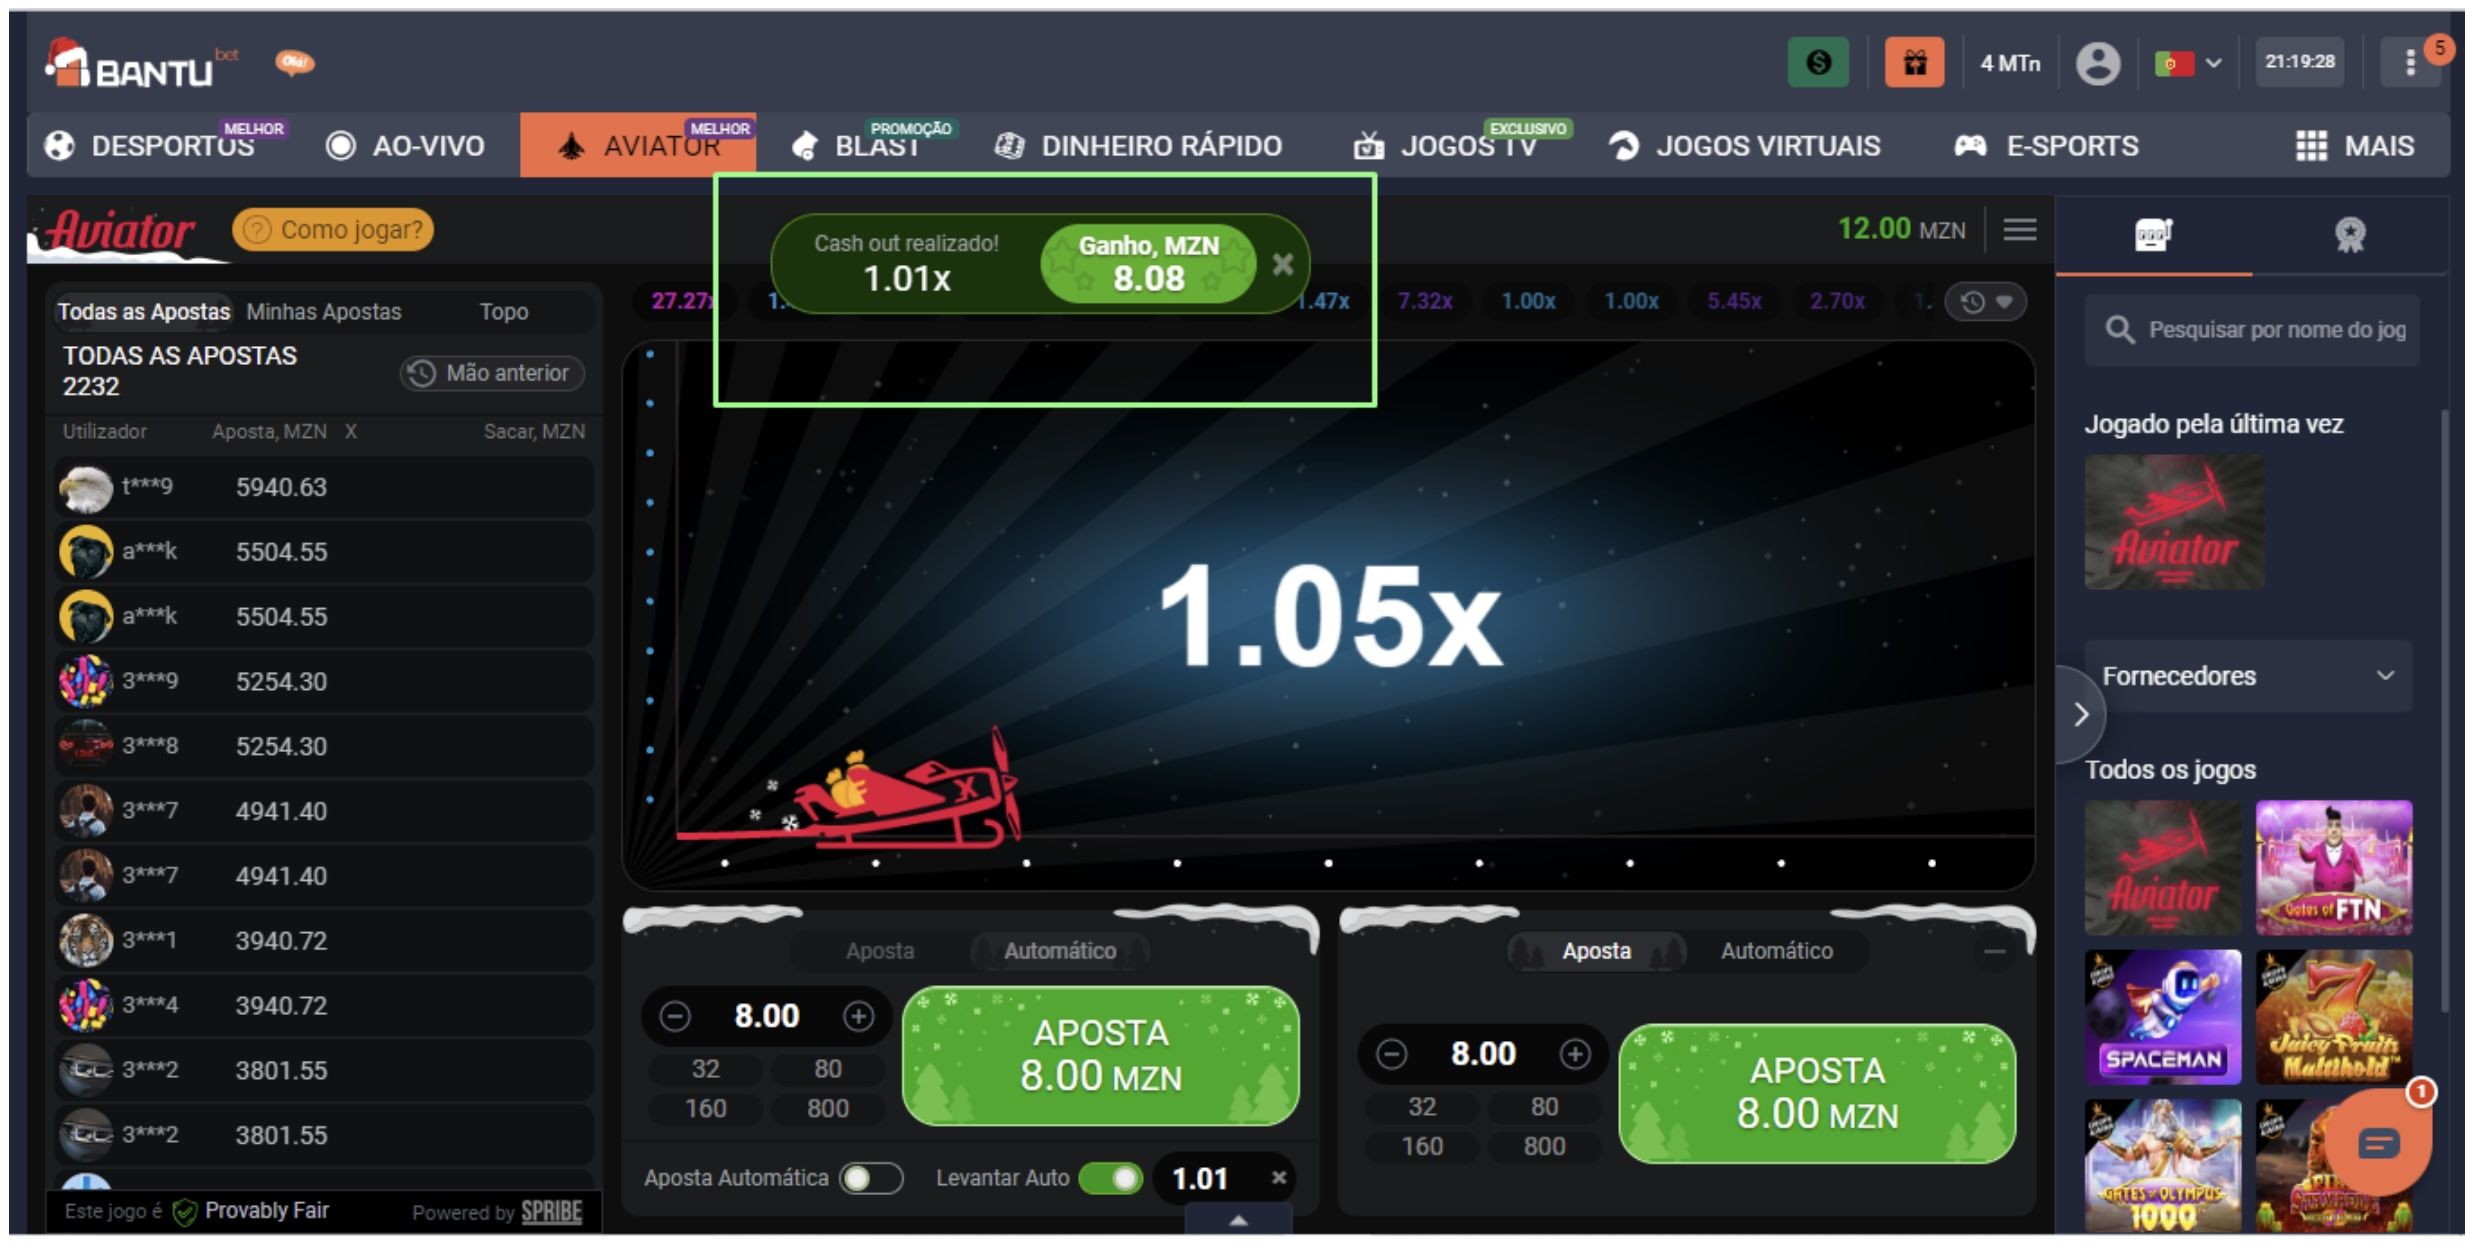Switch to Topo tab
2474x1248 pixels.
[x=503, y=312]
